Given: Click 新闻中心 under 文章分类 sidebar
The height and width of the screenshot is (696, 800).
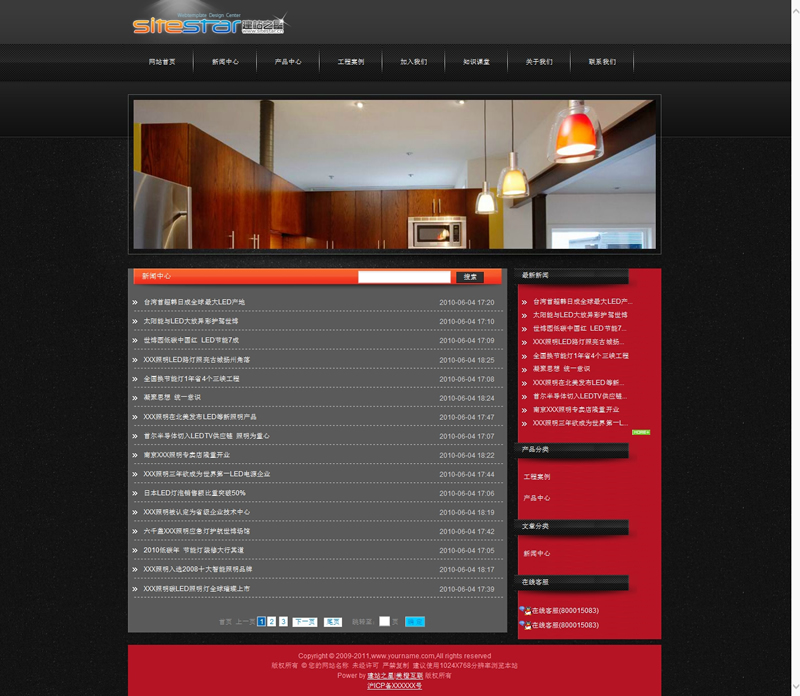Looking at the screenshot, I should [x=537, y=553].
